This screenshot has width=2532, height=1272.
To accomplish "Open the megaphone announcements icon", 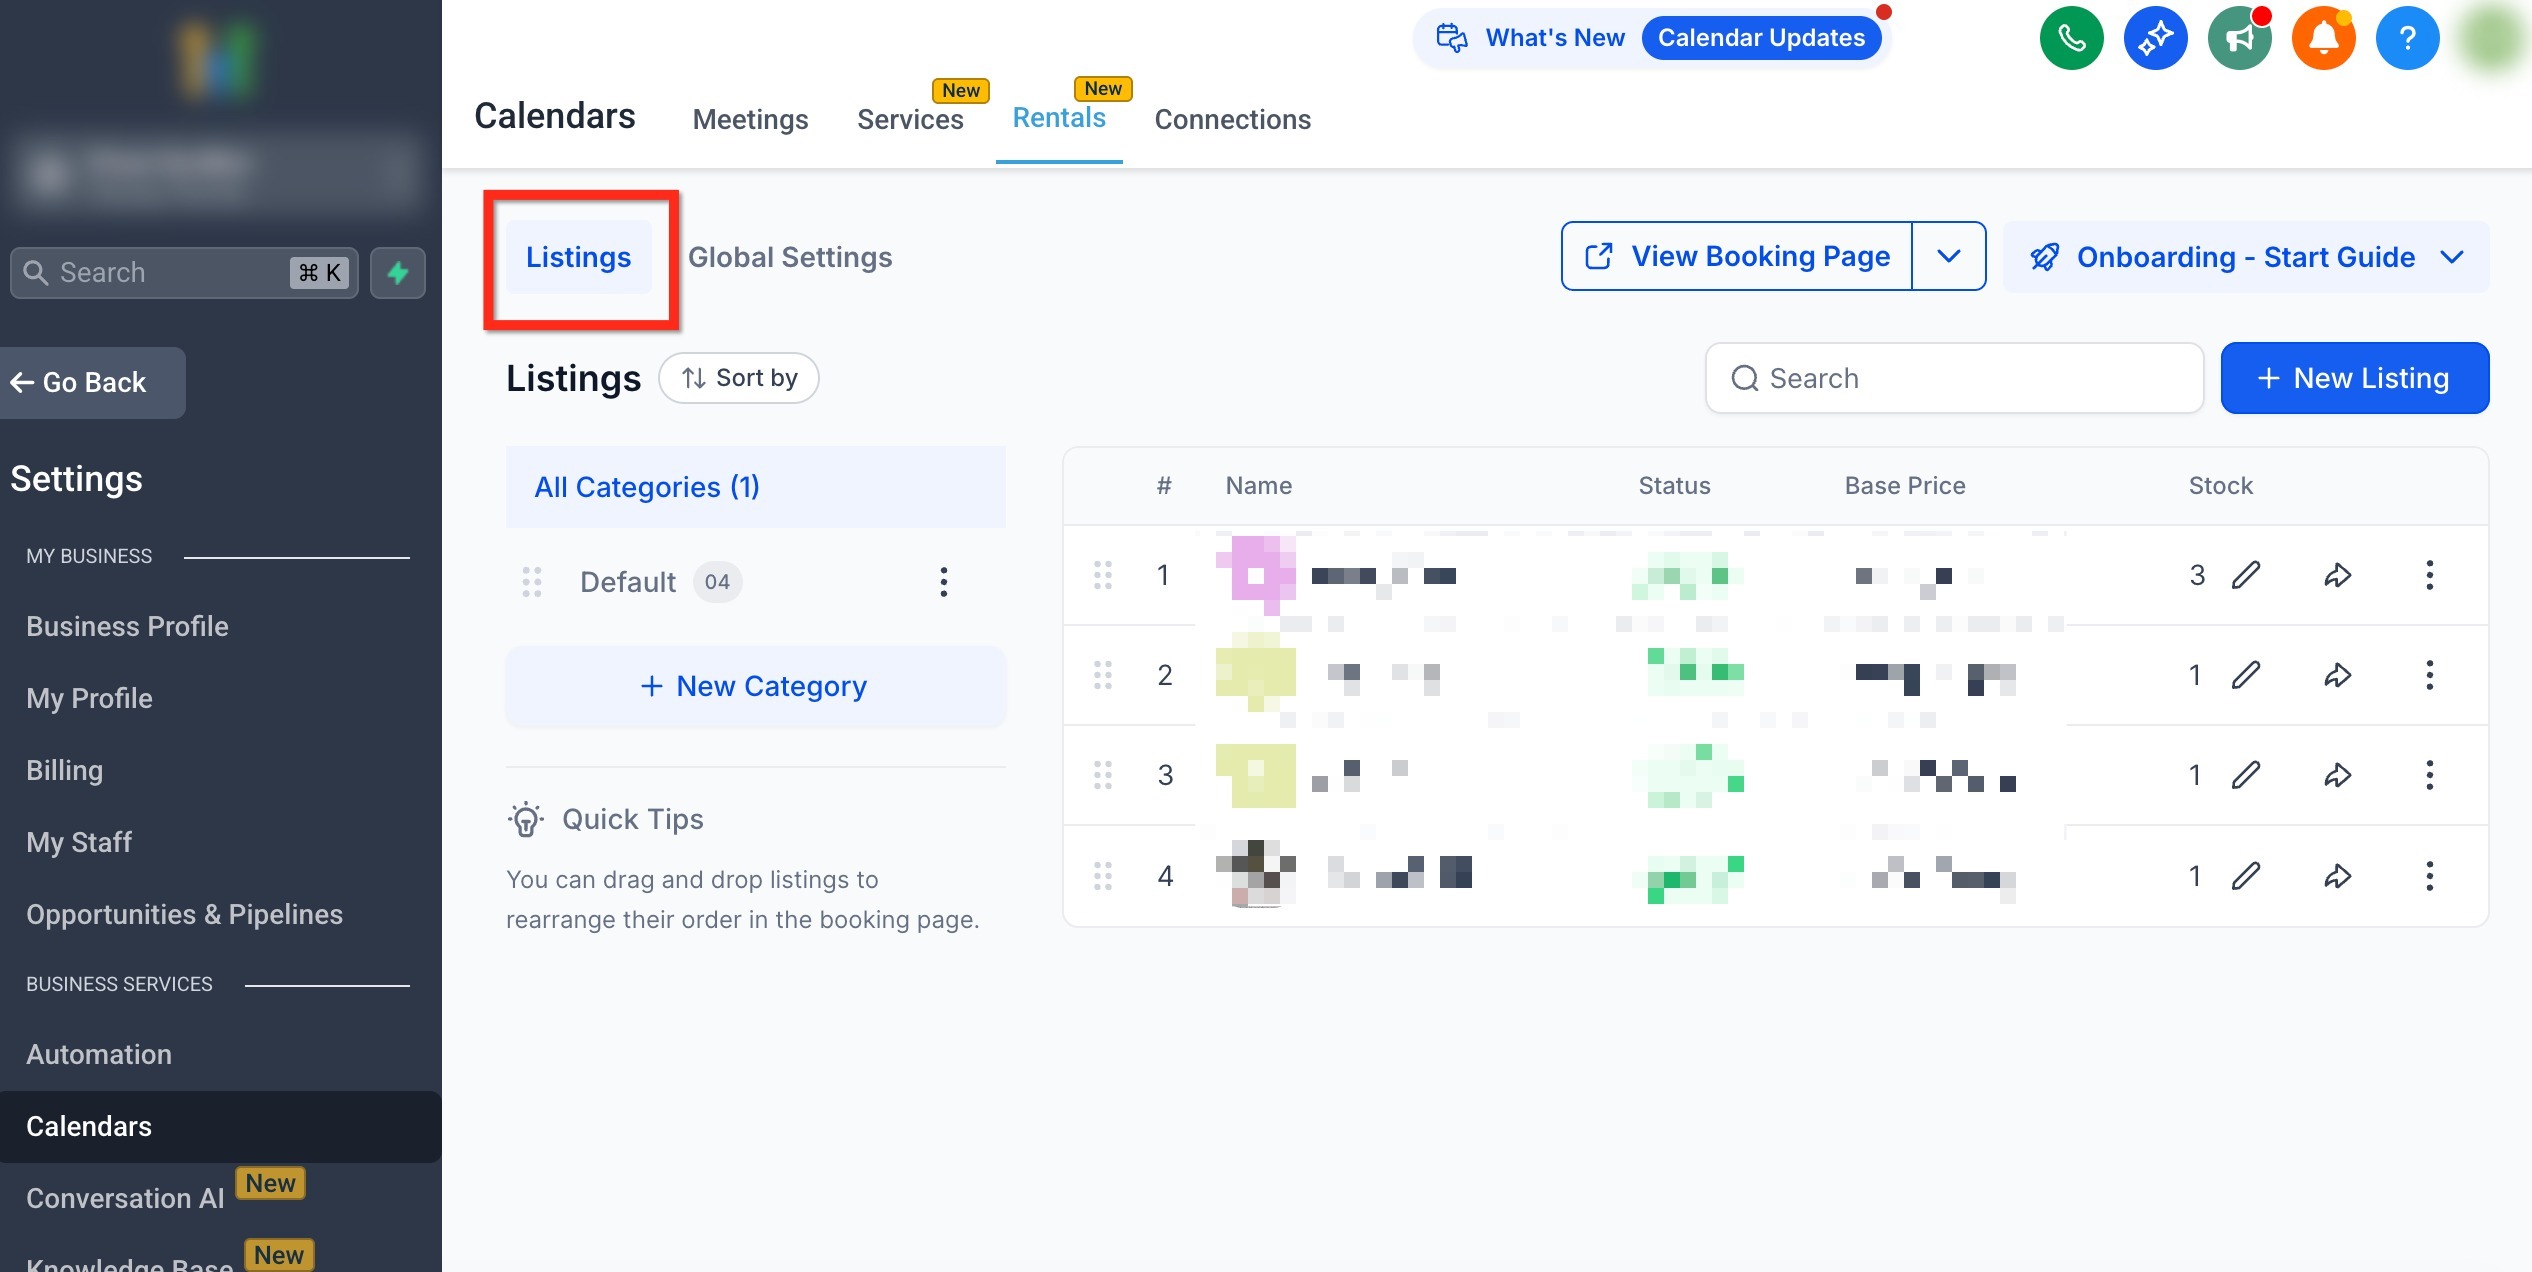I will (x=2239, y=38).
